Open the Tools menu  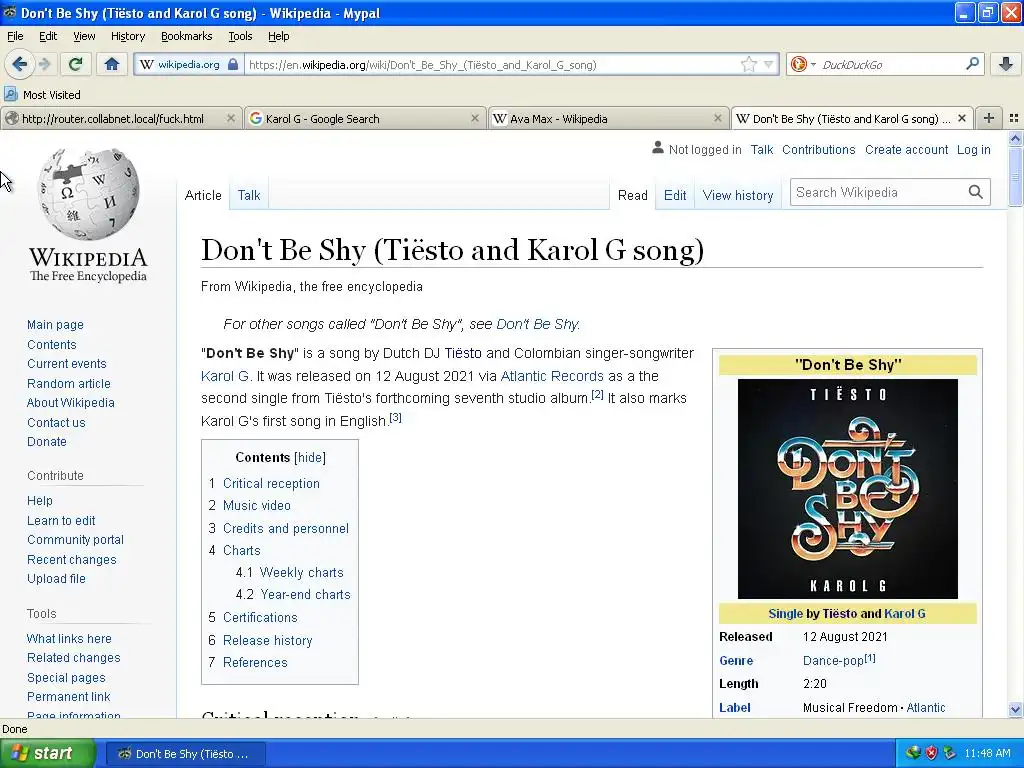(240, 36)
